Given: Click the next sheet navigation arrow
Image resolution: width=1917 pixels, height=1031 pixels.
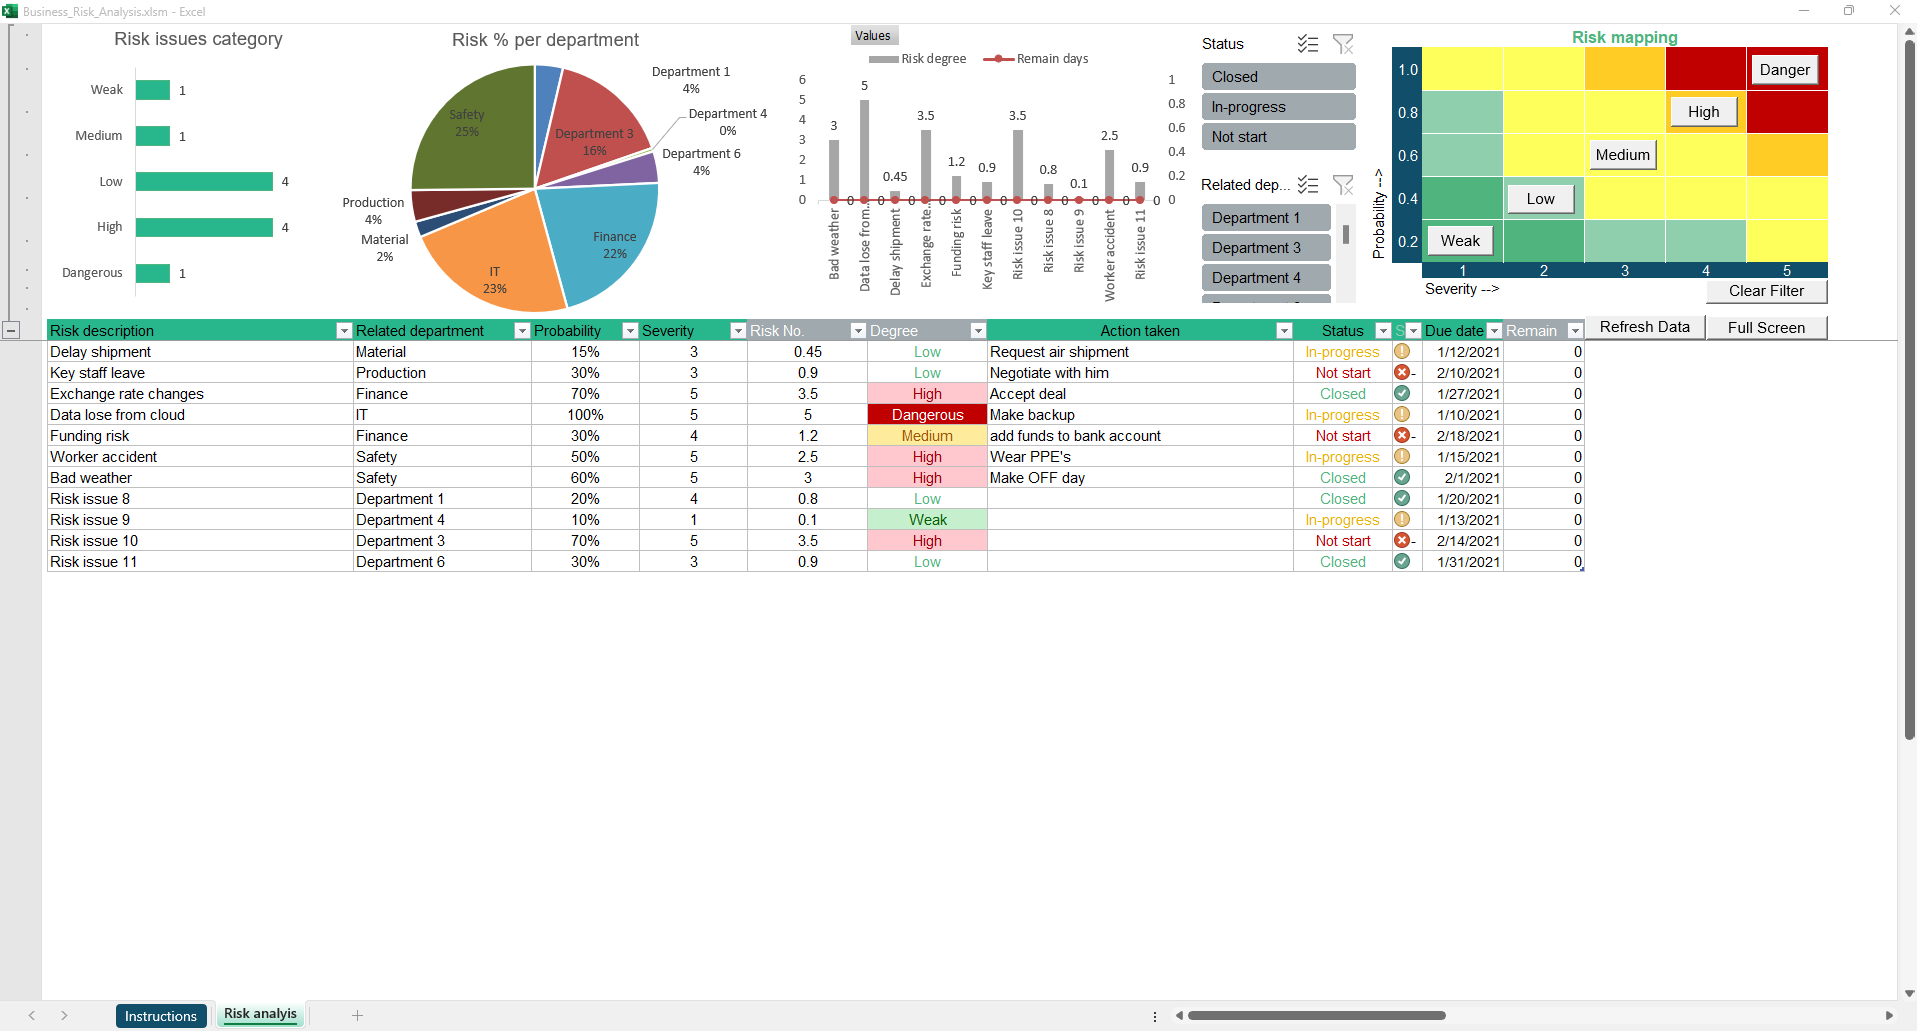Looking at the screenshot, I should [64, 1015].
